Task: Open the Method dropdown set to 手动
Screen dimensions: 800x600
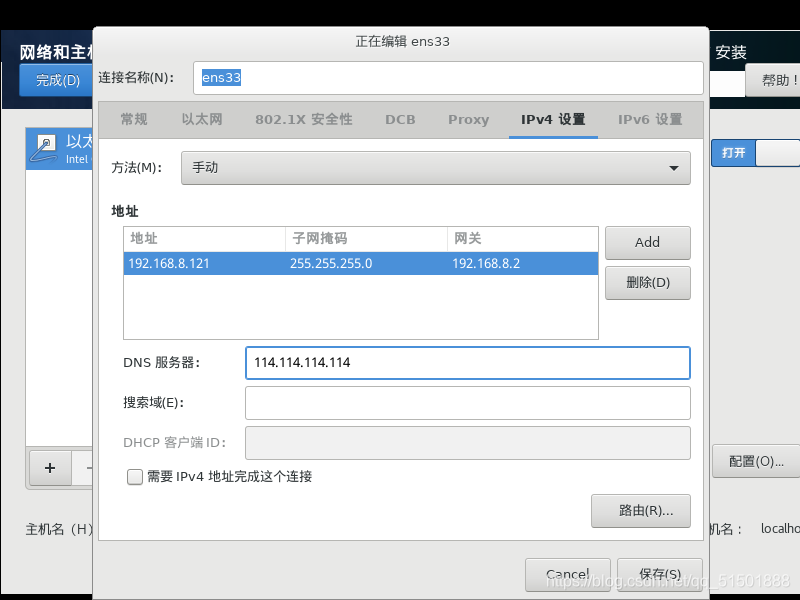Action: click(x=436, y=168)
